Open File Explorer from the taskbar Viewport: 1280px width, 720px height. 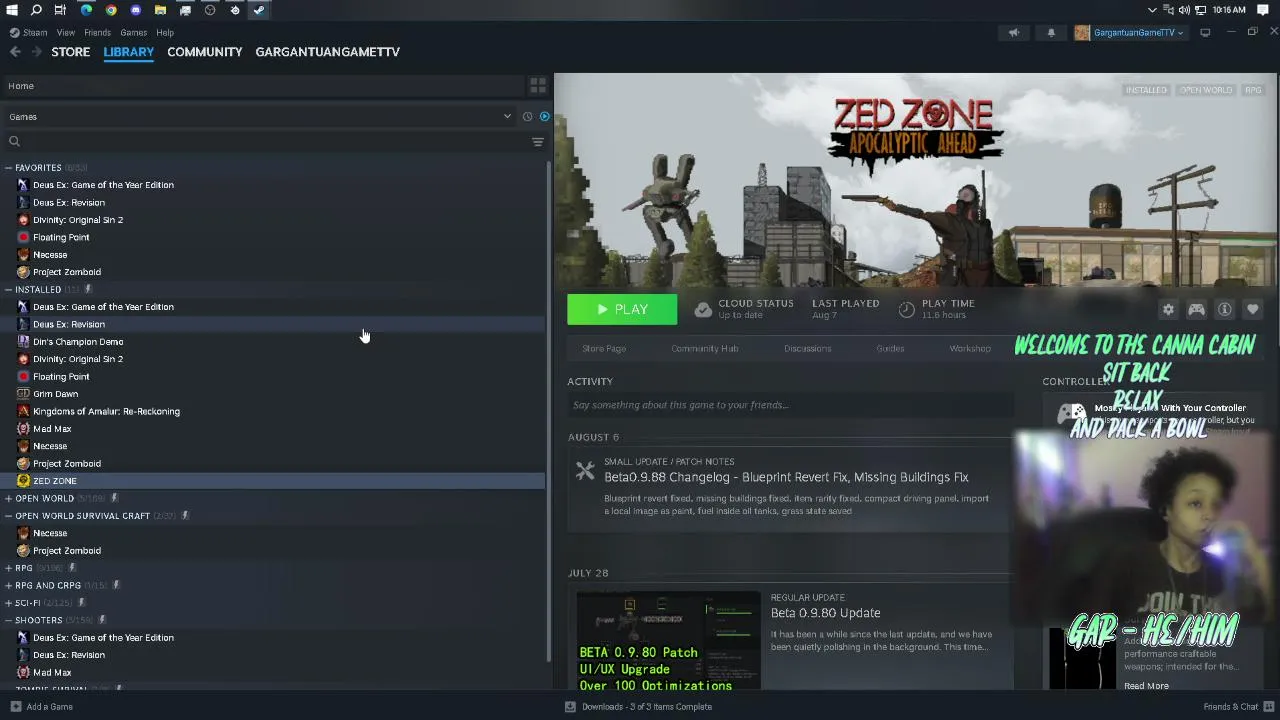(x=160, y=10)
